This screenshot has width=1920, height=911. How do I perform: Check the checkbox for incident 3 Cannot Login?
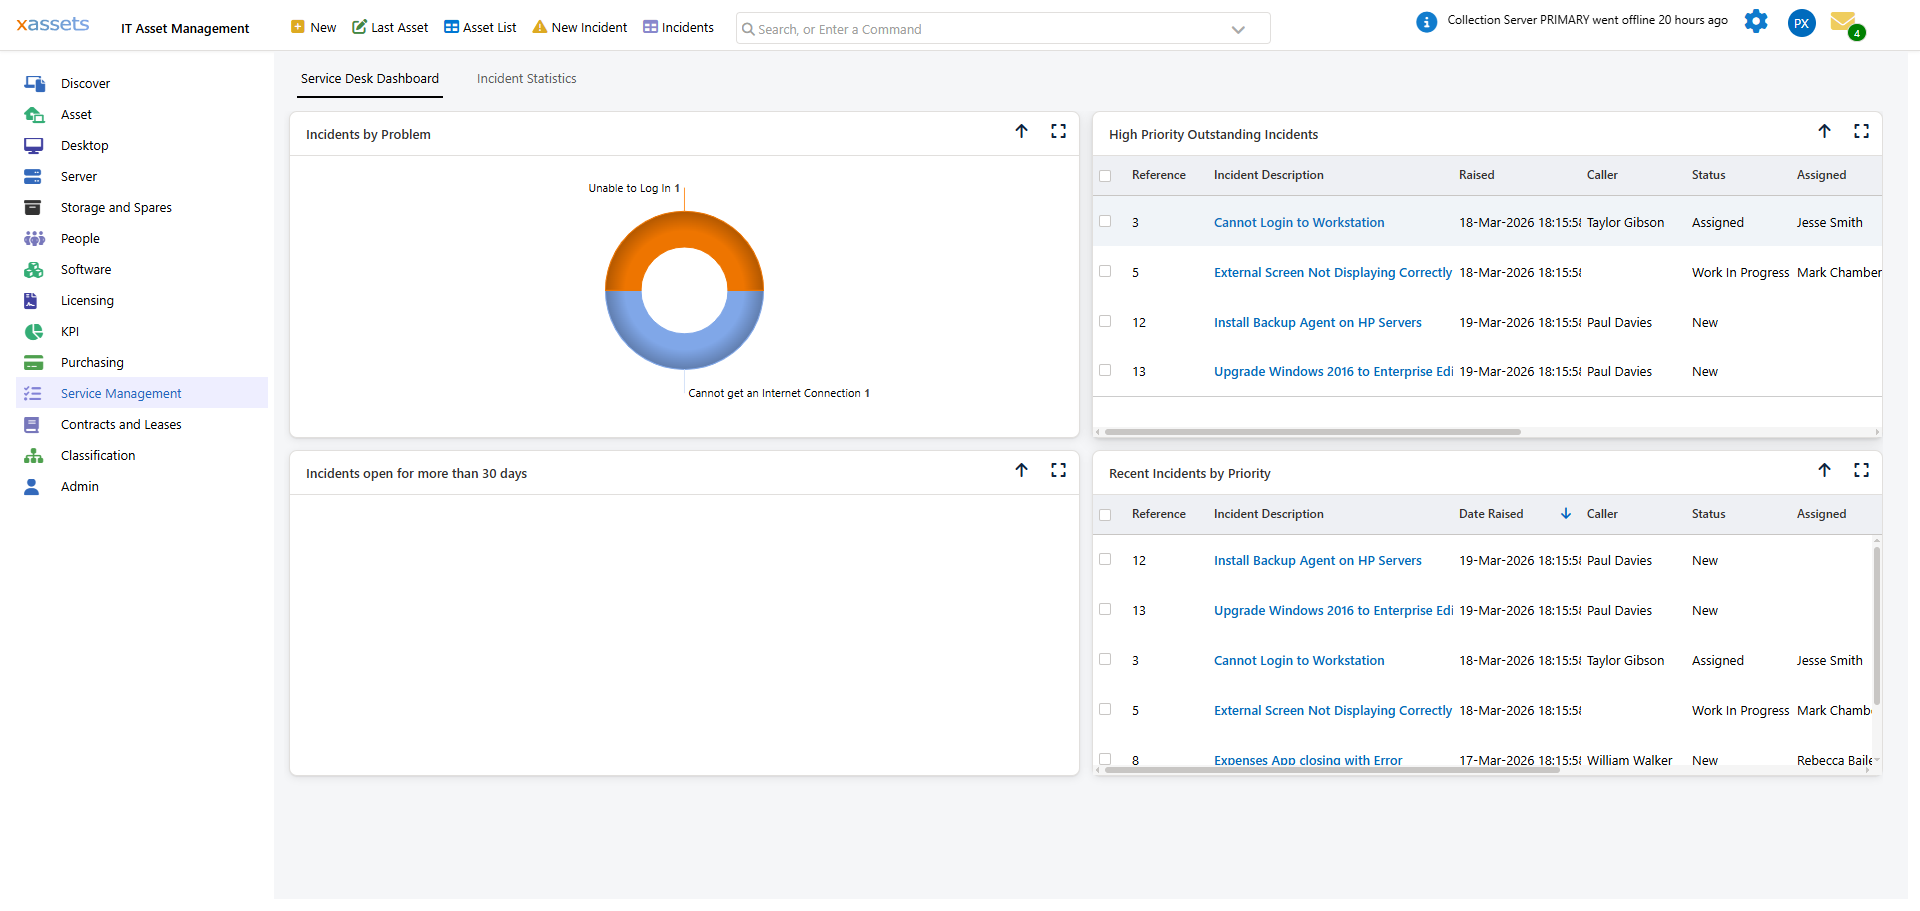tap(1105, 222)
